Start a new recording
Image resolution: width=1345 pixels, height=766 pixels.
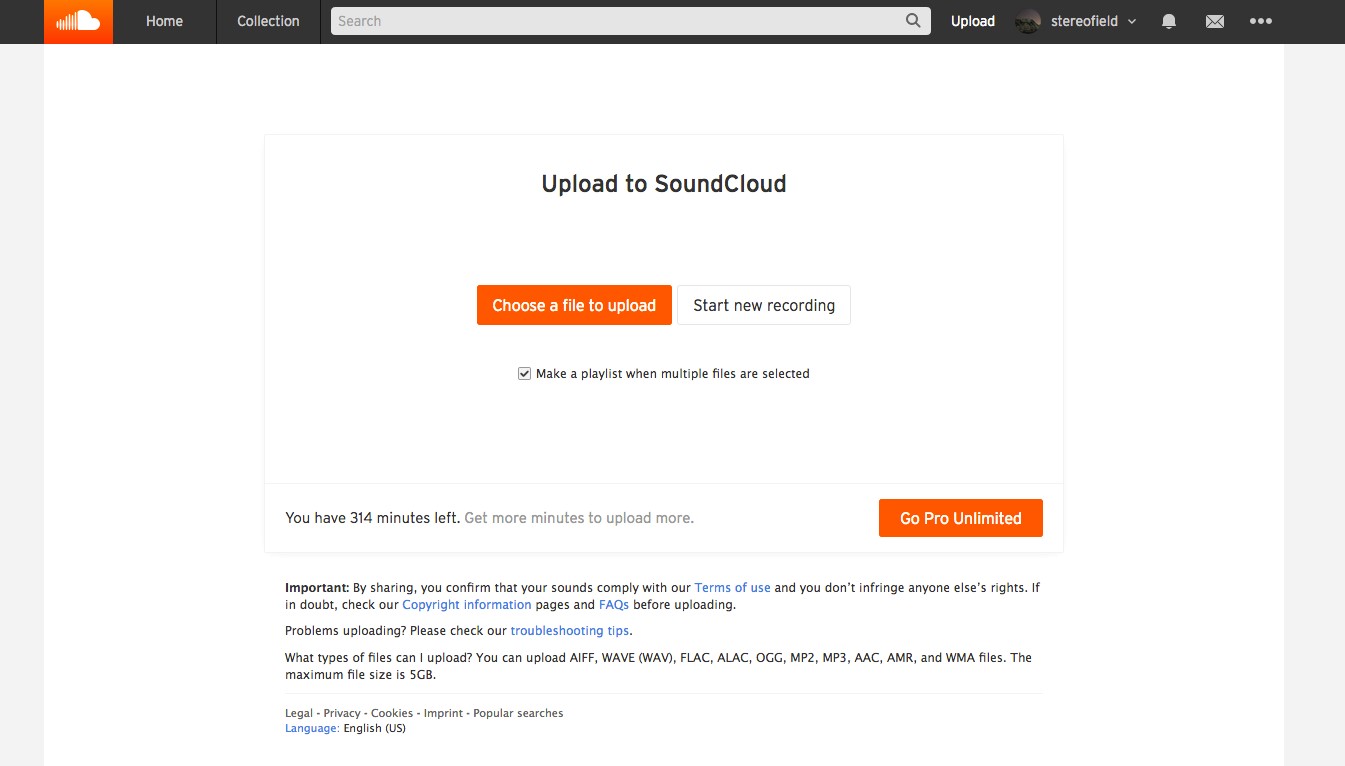tap(763, 305)
